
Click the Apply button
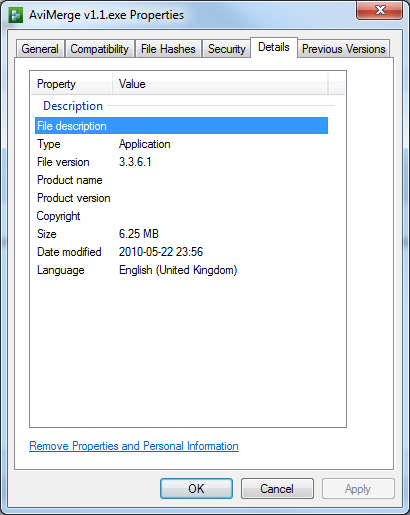coord(358,489)
